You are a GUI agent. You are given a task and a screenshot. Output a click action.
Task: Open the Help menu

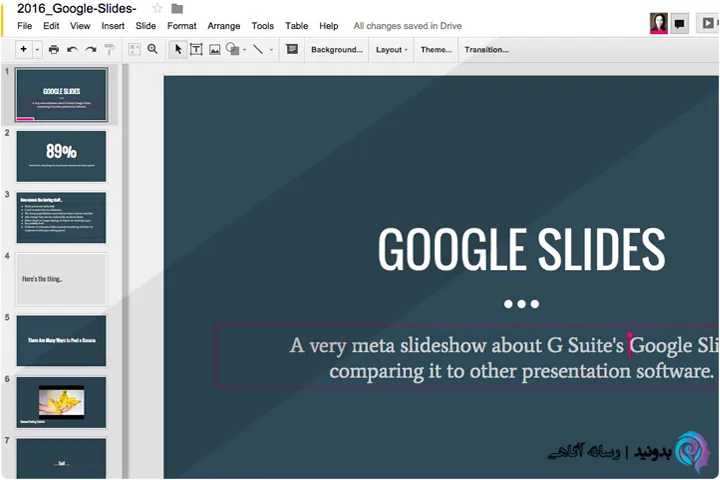(329, 26)
